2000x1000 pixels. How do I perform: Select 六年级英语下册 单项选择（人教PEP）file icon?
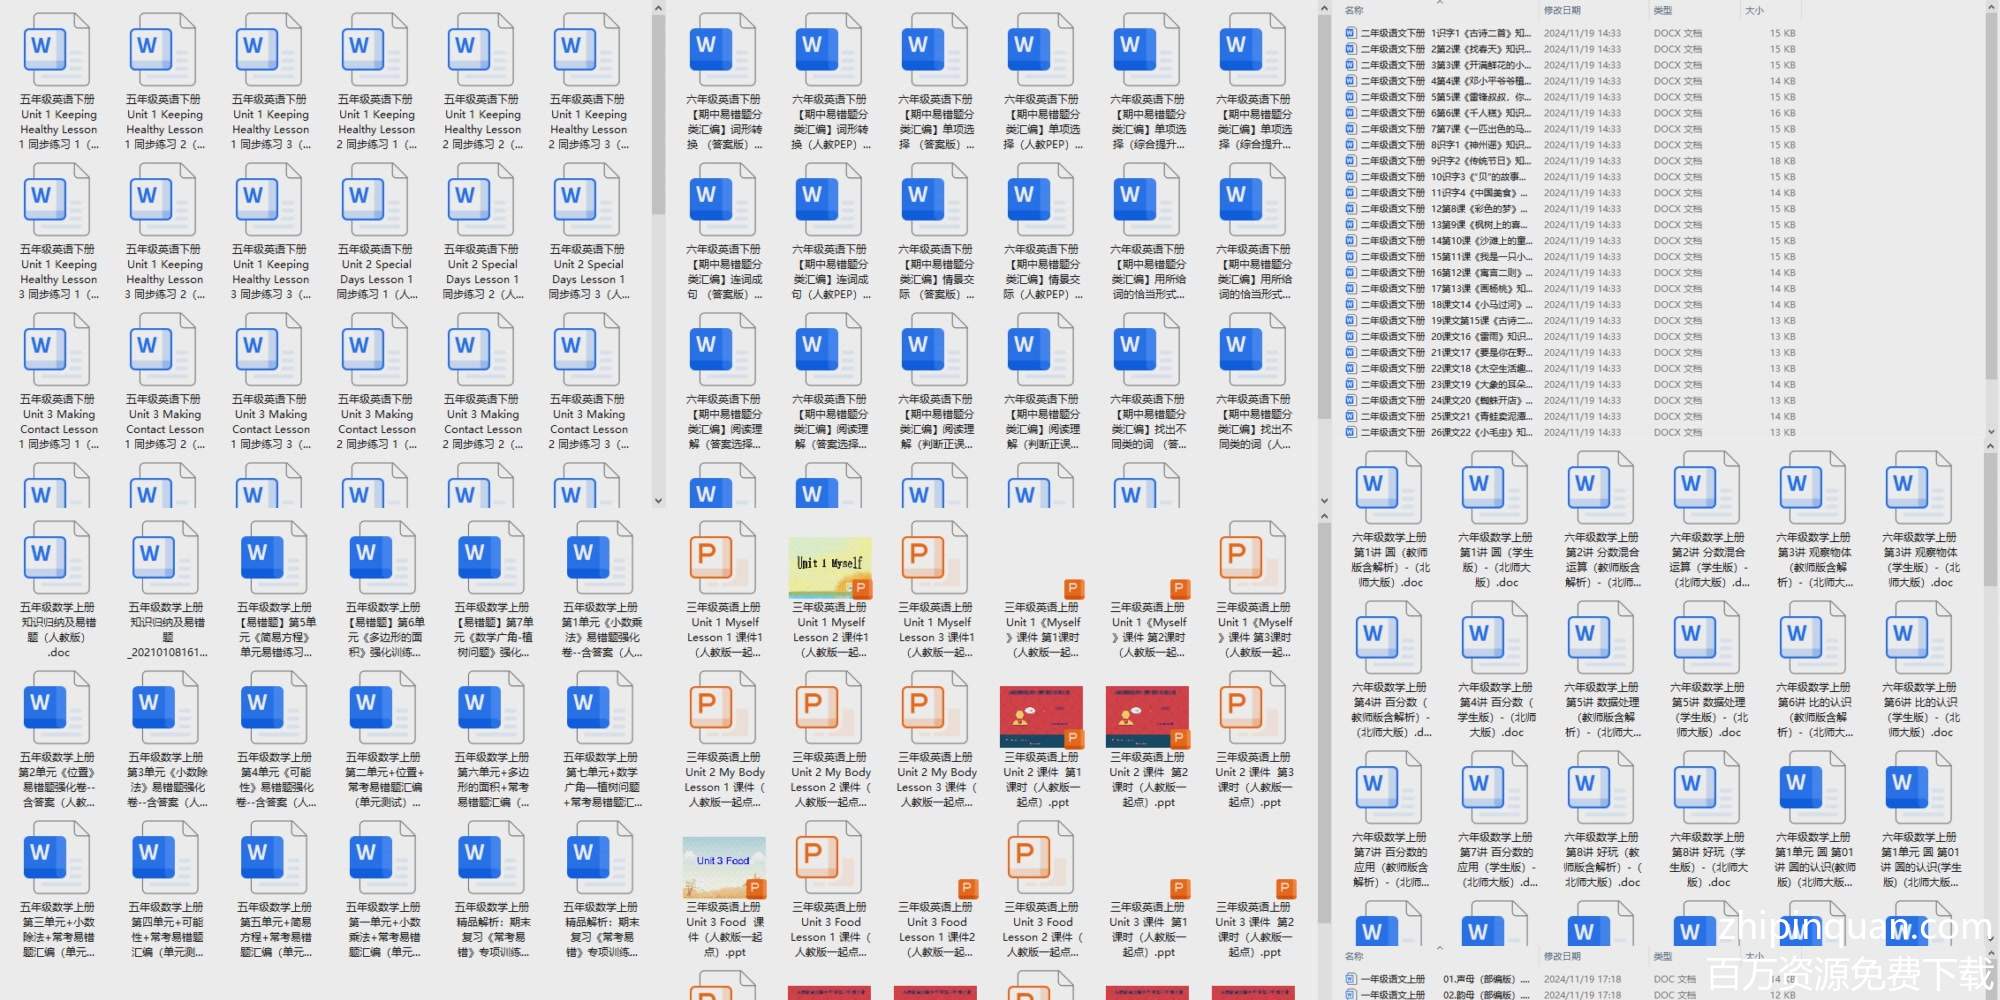coord(1041,50)
